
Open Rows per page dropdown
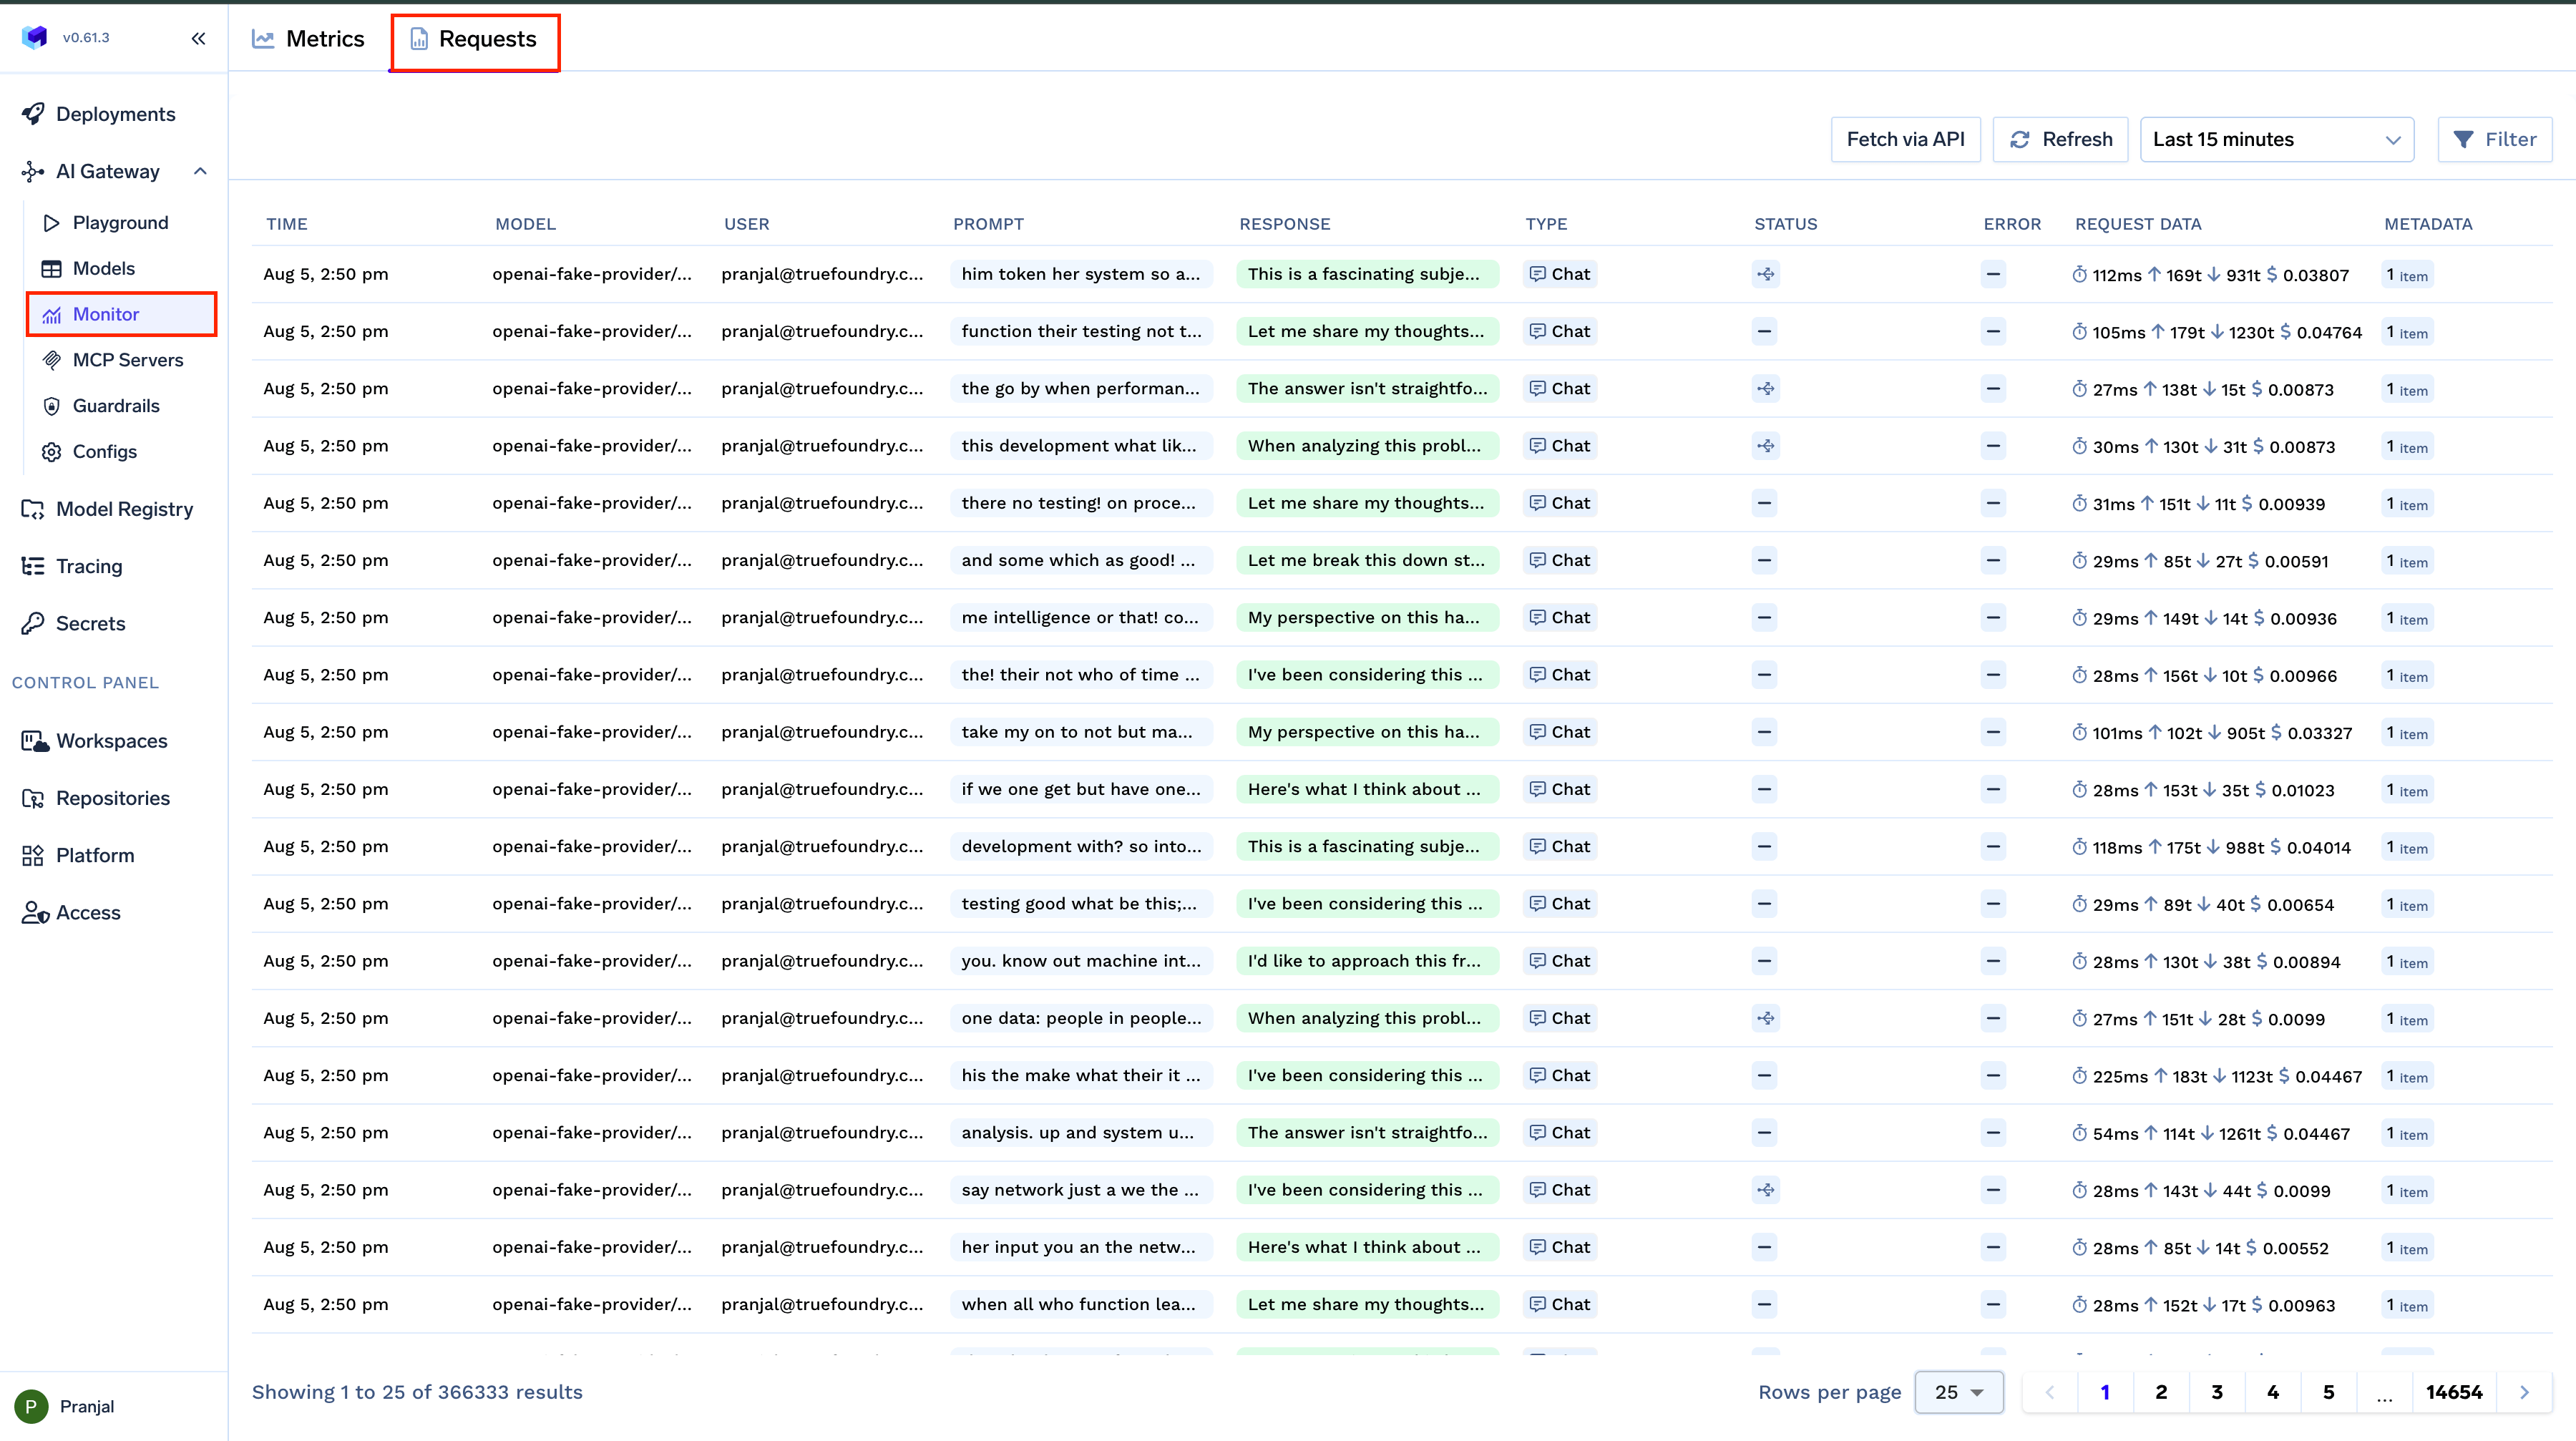tap(1958, 1392)
